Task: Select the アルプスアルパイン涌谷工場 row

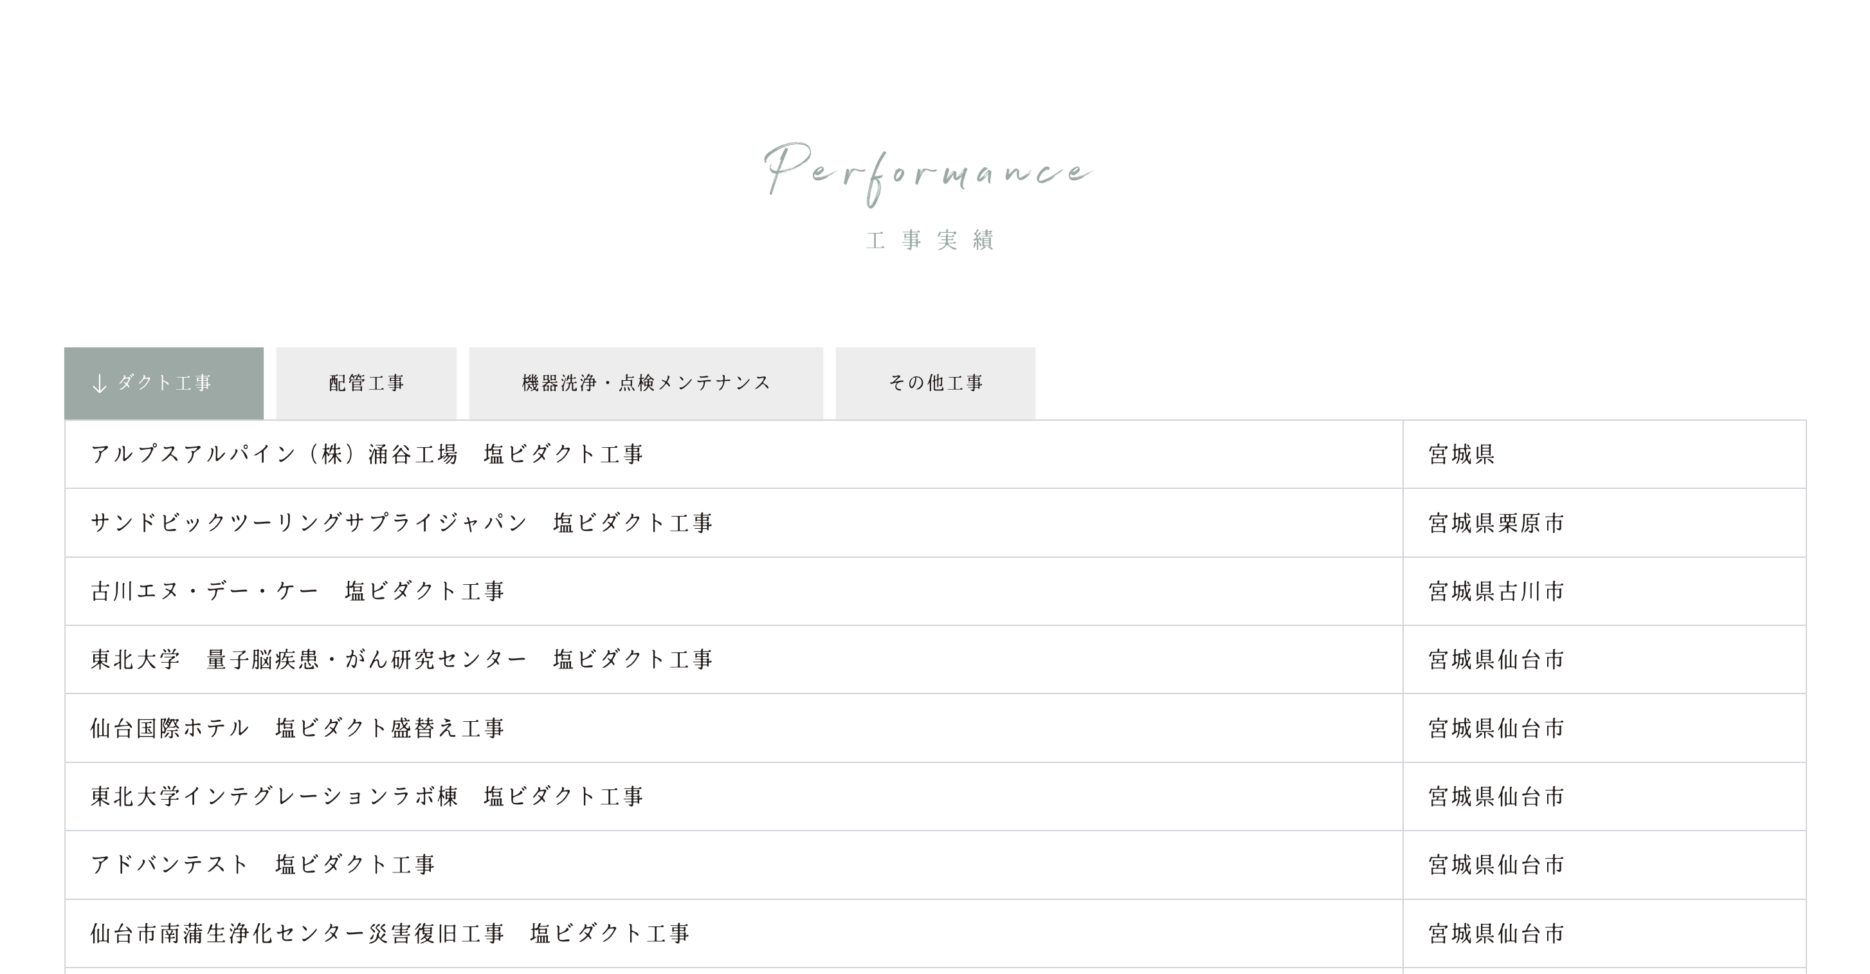Action: 367,455
